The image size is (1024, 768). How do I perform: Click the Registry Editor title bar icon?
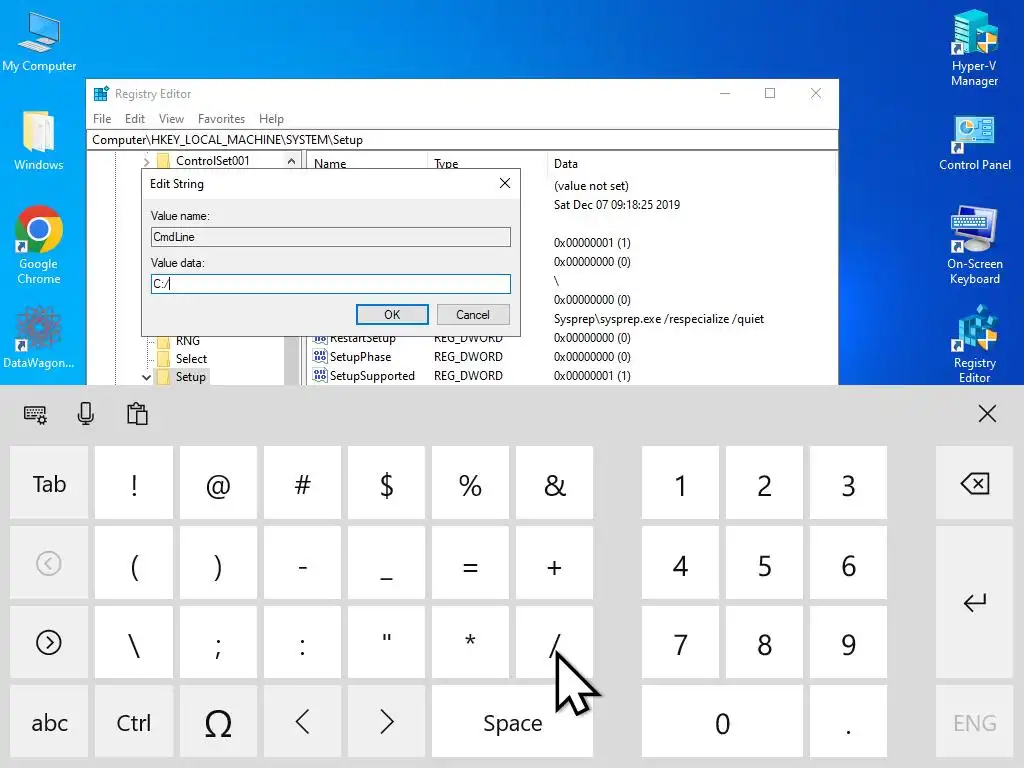101,93
